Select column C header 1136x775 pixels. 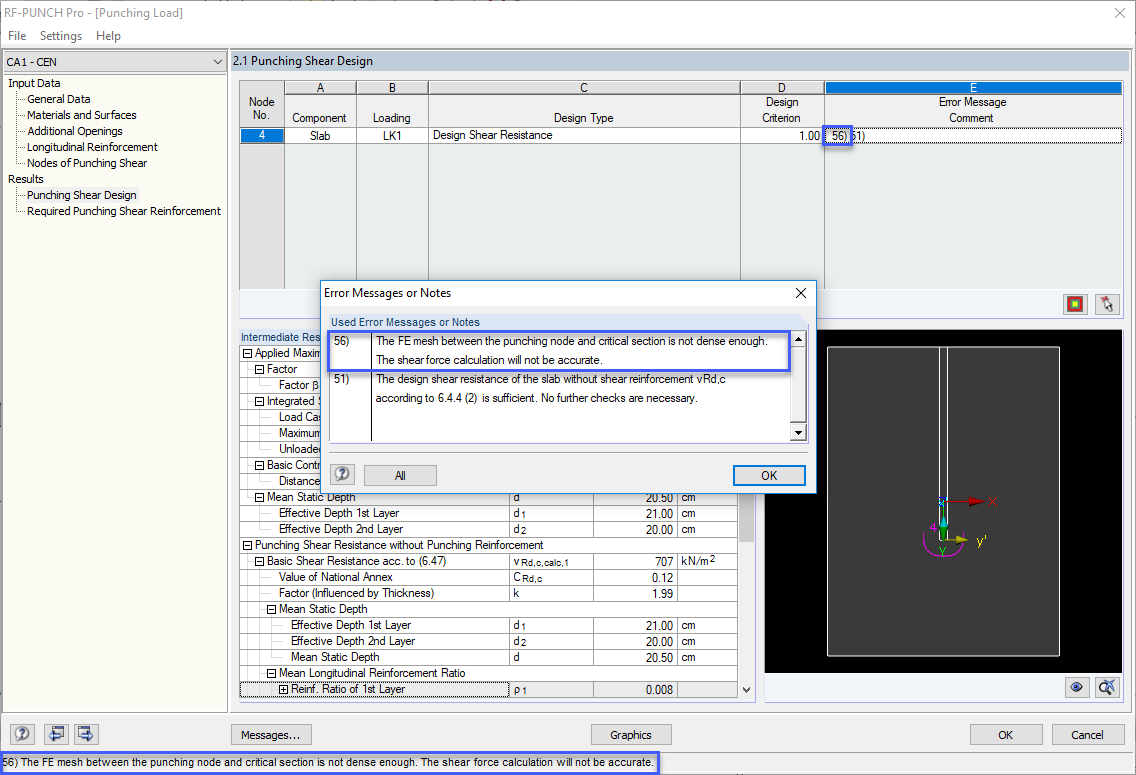coord(584,88)
